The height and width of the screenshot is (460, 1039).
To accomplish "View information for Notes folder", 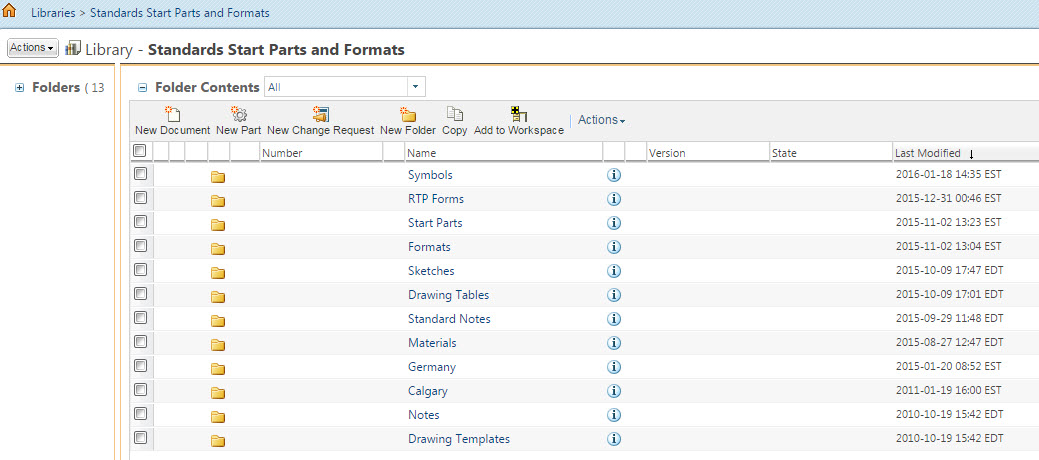I will [614, 415].
